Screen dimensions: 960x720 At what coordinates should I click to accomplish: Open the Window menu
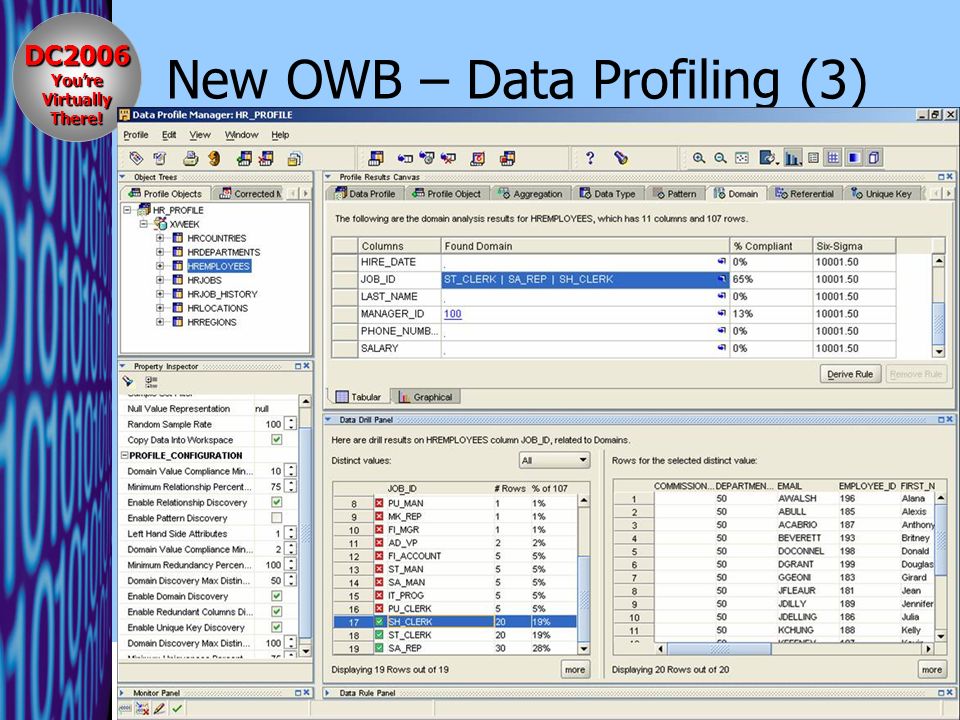pyautogui.click(x=242, y=135)
